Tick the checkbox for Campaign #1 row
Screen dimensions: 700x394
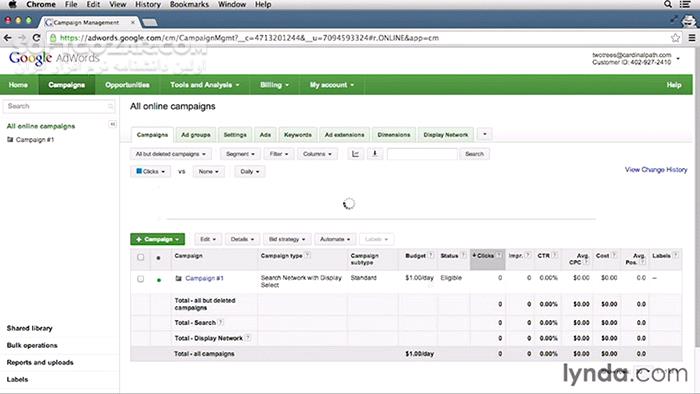click(x=141, y=279)
